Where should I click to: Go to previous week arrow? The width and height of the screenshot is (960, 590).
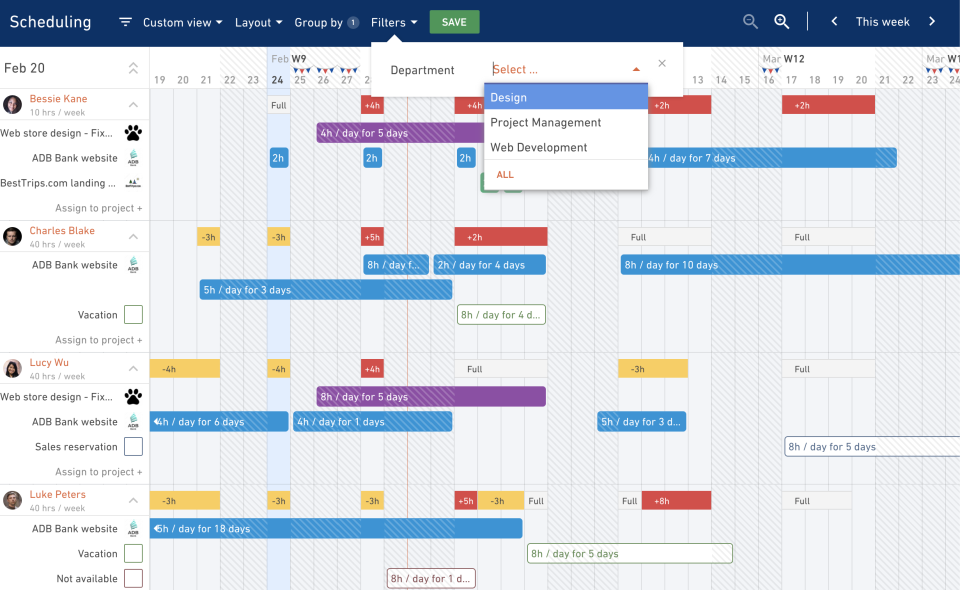[x=834, y=21]
